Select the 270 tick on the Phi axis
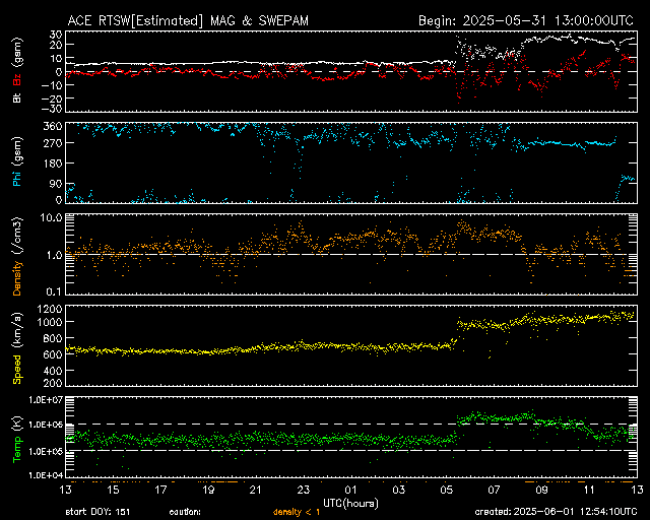 tap(53, 143)
